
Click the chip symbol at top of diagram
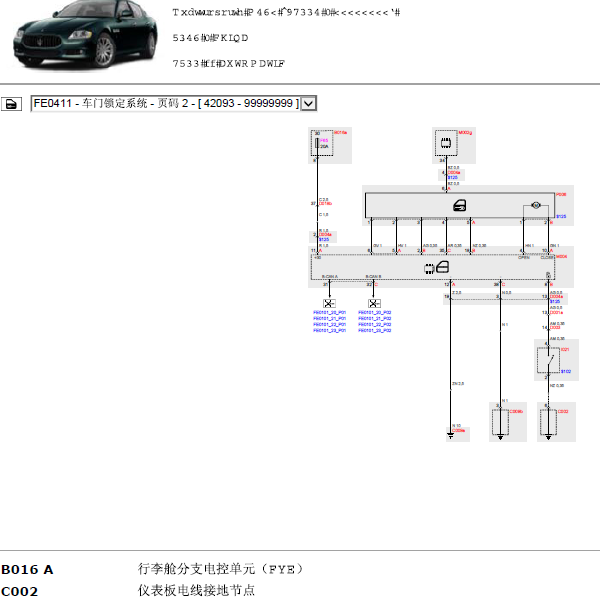[446, 143]
